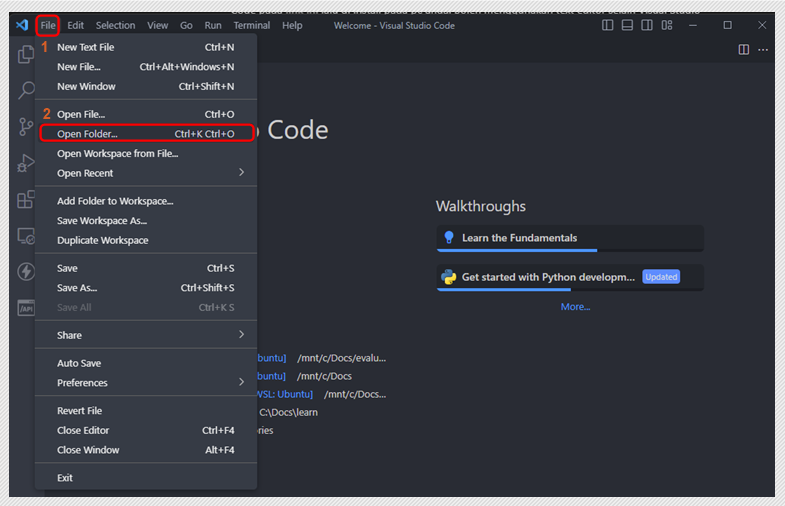Open the Help menu
The image size is (785, 506).
coord(292,25)
